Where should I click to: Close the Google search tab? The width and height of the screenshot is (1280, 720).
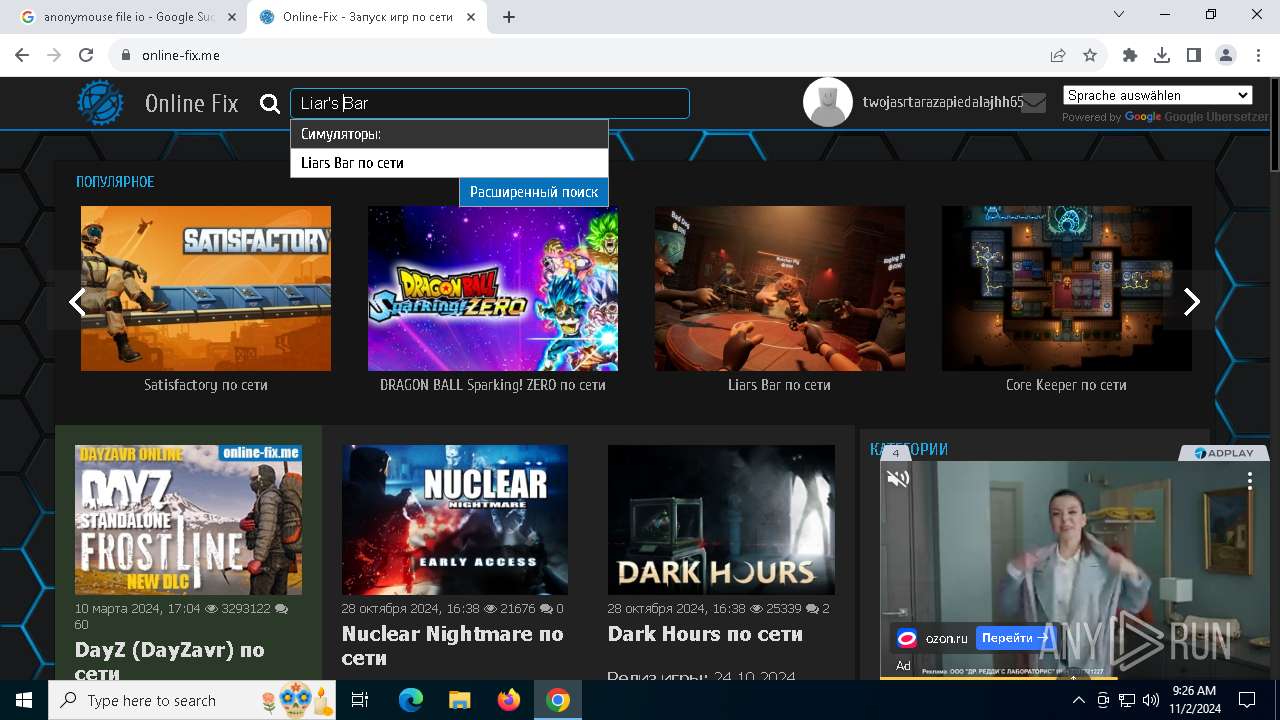230,17
